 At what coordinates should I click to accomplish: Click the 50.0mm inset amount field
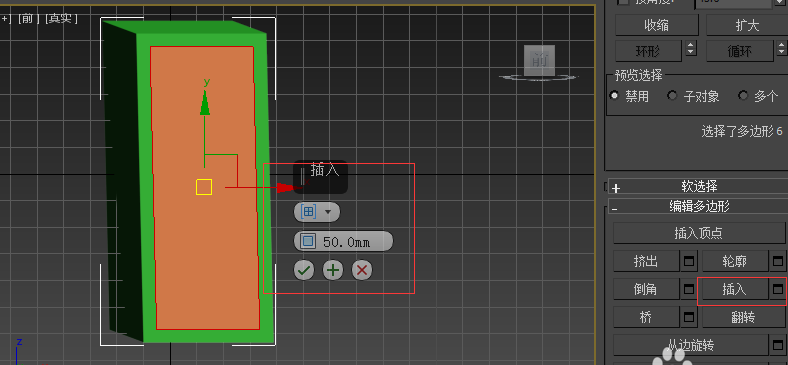(x=343, y=241)
